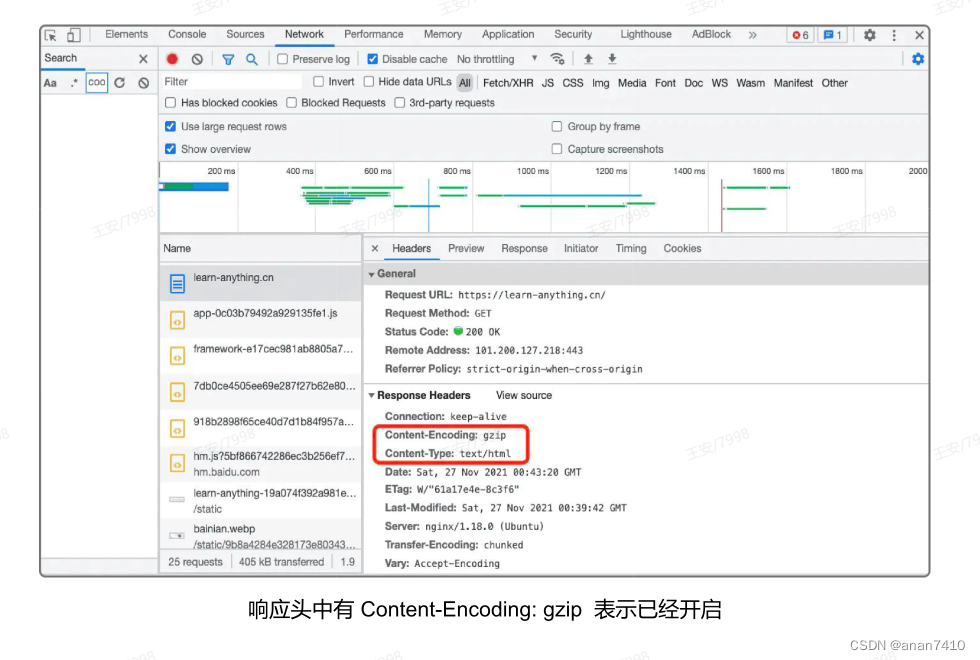980x660 pixels.
Task: Collapse the Response Headers section
Action: [372, 395]
